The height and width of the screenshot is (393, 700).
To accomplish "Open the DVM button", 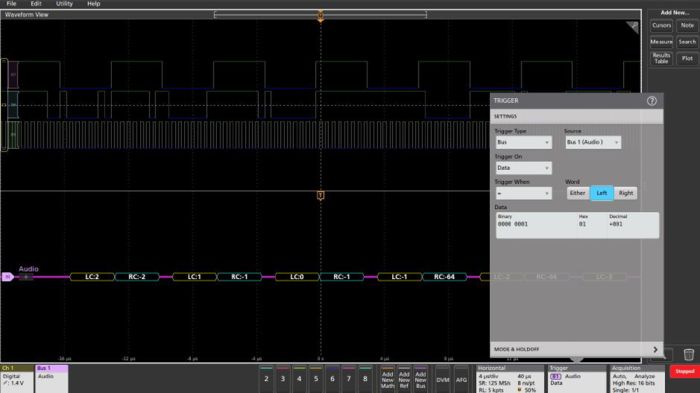I will coord(443,380).
